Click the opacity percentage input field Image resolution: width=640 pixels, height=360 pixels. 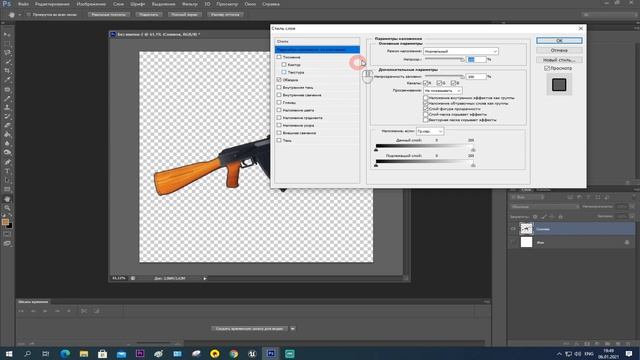click(476, 60)
